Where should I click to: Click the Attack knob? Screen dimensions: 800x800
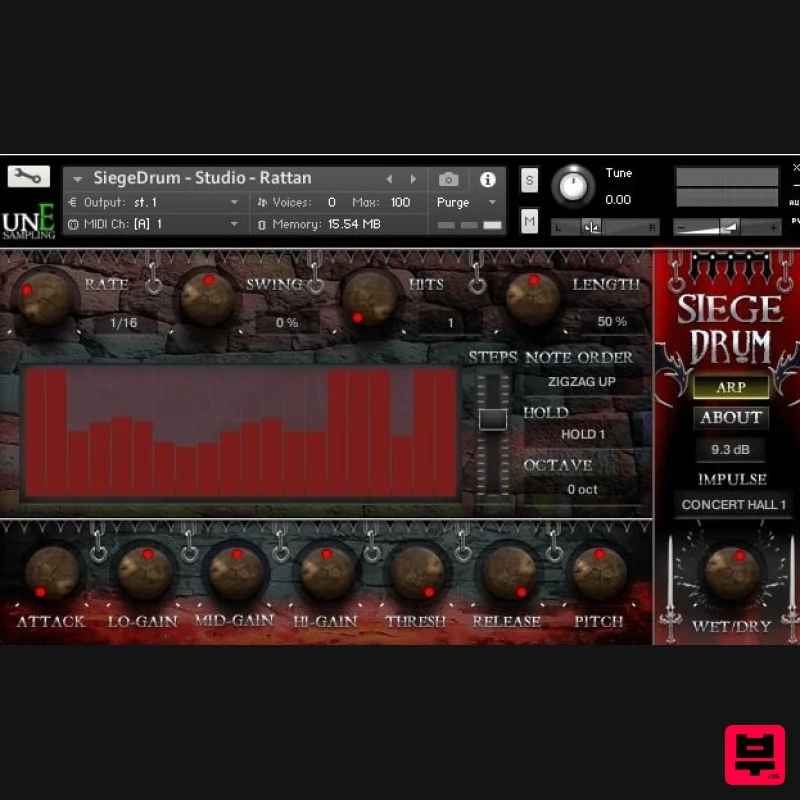(x=52, y=572)
